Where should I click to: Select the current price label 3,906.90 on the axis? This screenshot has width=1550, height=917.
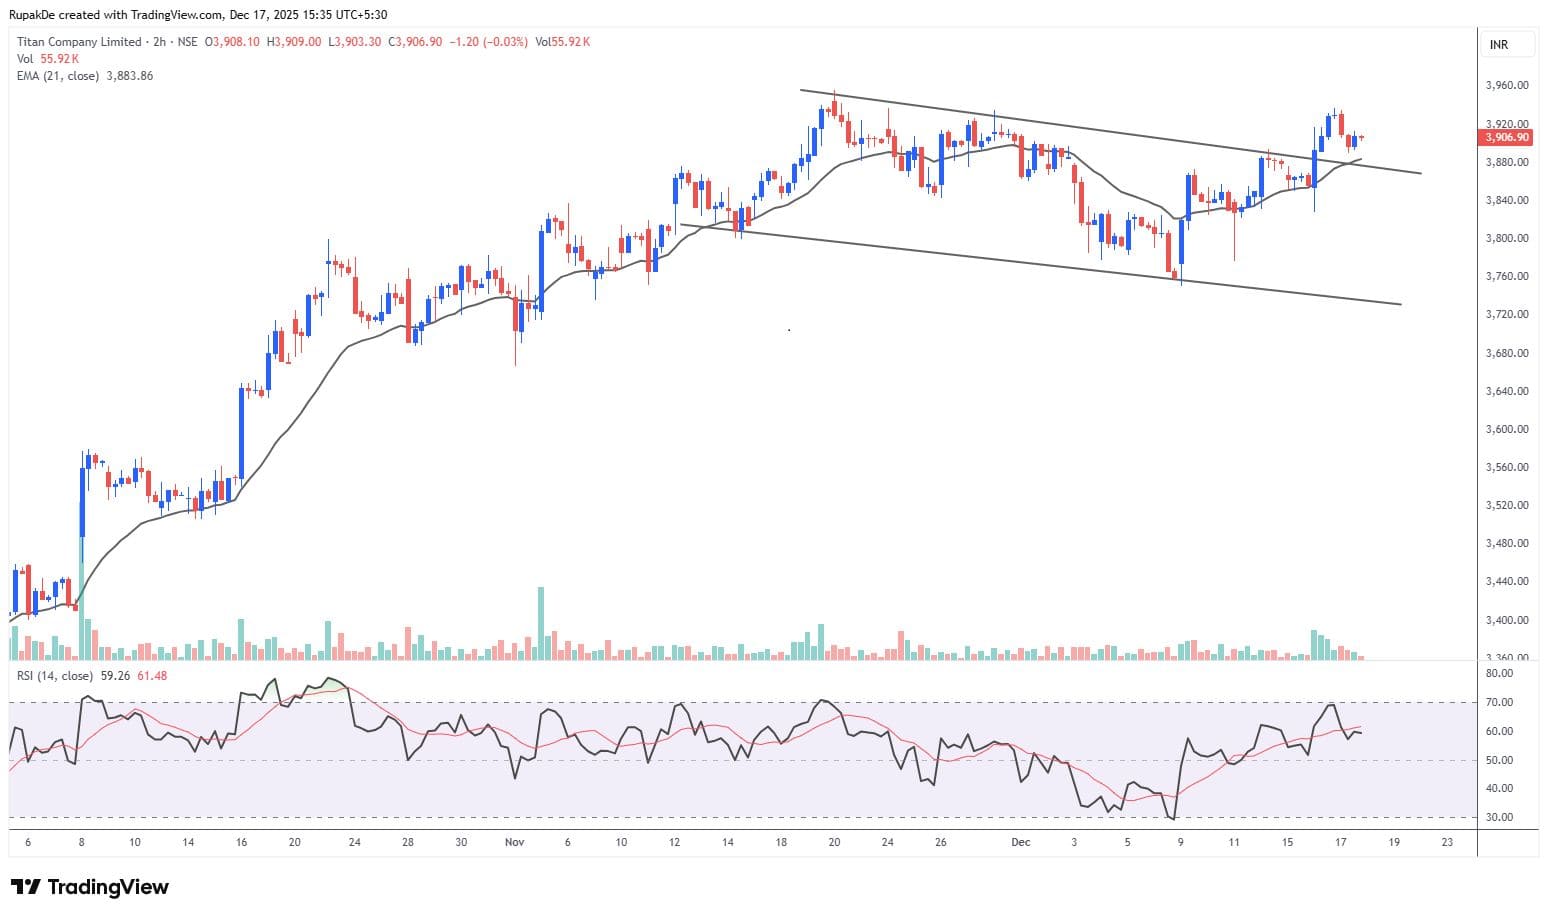coord(1507,138)
